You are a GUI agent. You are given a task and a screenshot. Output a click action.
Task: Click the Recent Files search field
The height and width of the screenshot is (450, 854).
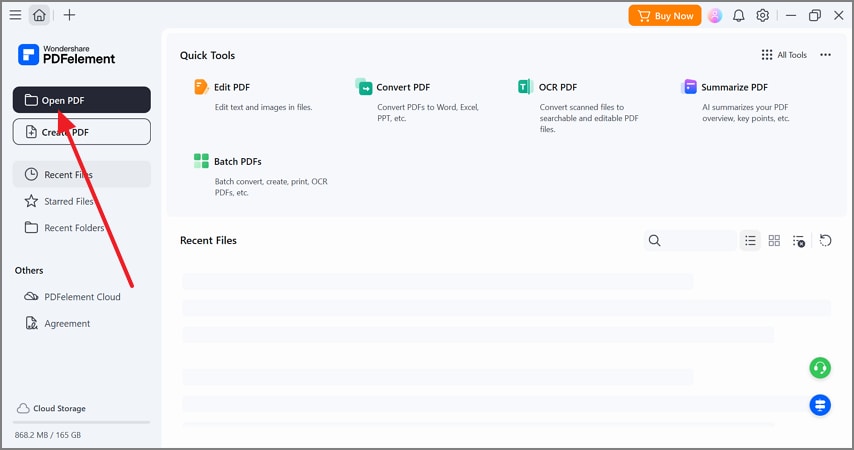(x=690, y=240)
